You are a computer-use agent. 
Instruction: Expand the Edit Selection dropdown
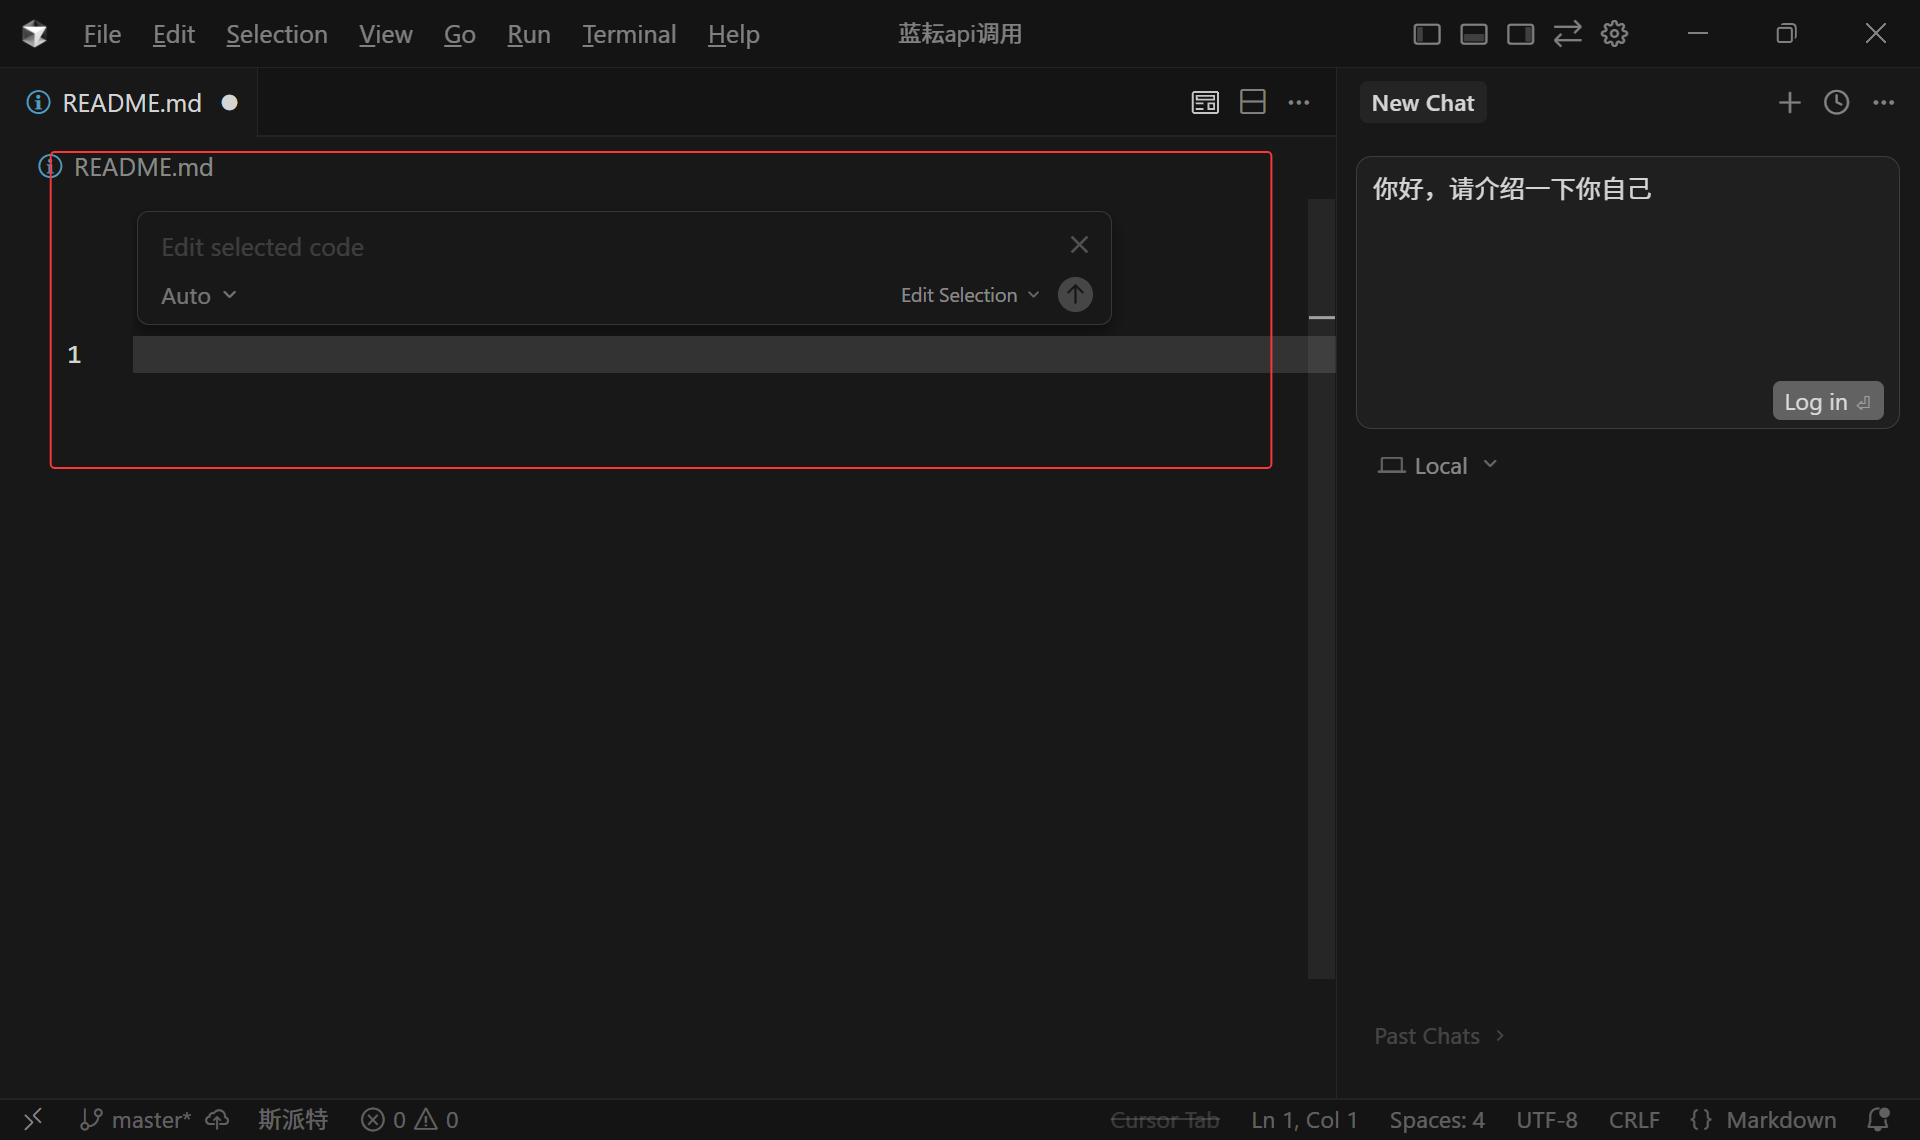pyautogui.click(x=969, y=295)
